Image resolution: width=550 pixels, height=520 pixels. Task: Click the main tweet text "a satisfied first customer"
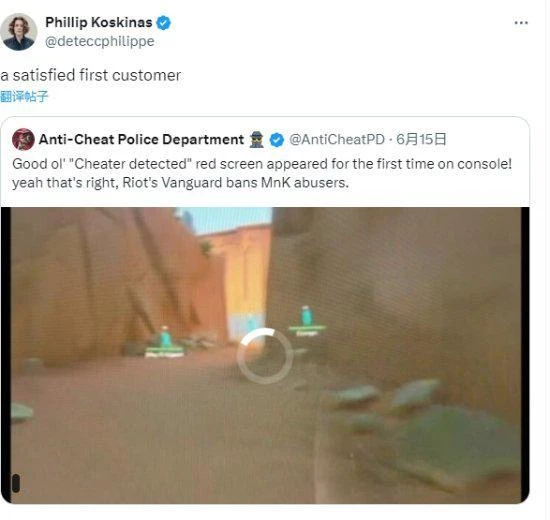pos(91,75)
